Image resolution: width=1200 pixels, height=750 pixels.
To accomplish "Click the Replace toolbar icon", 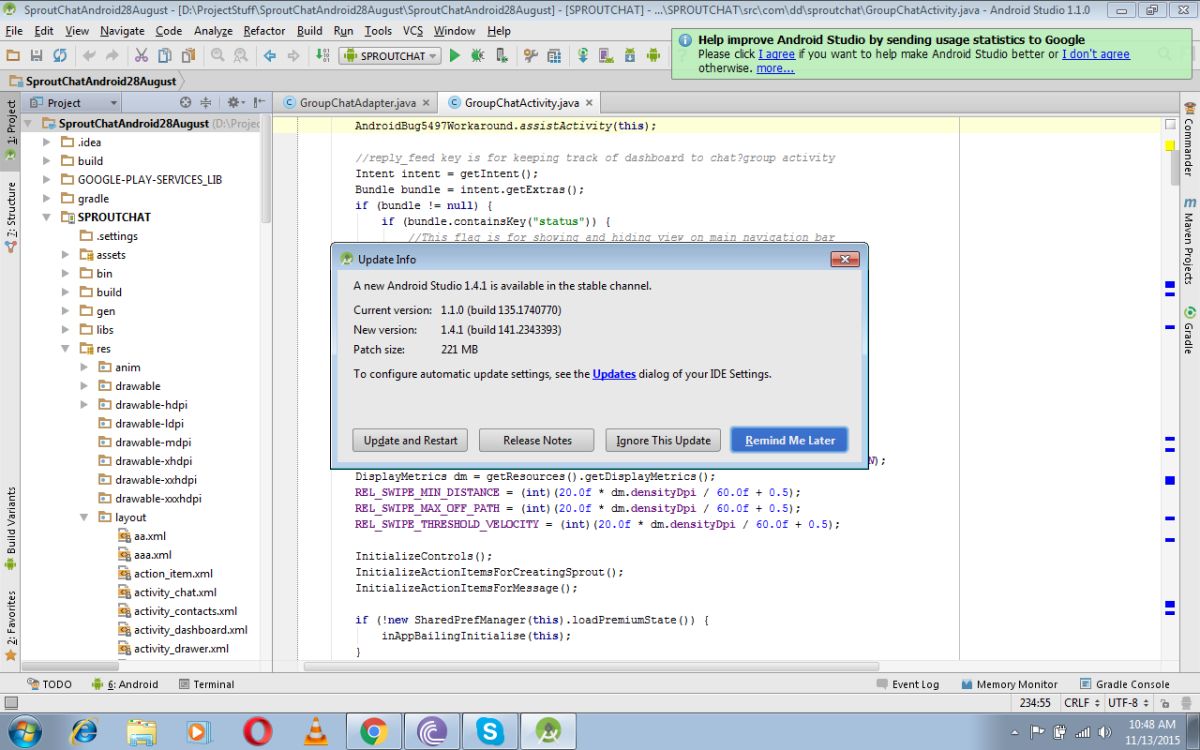I will (x=241, y=56).
